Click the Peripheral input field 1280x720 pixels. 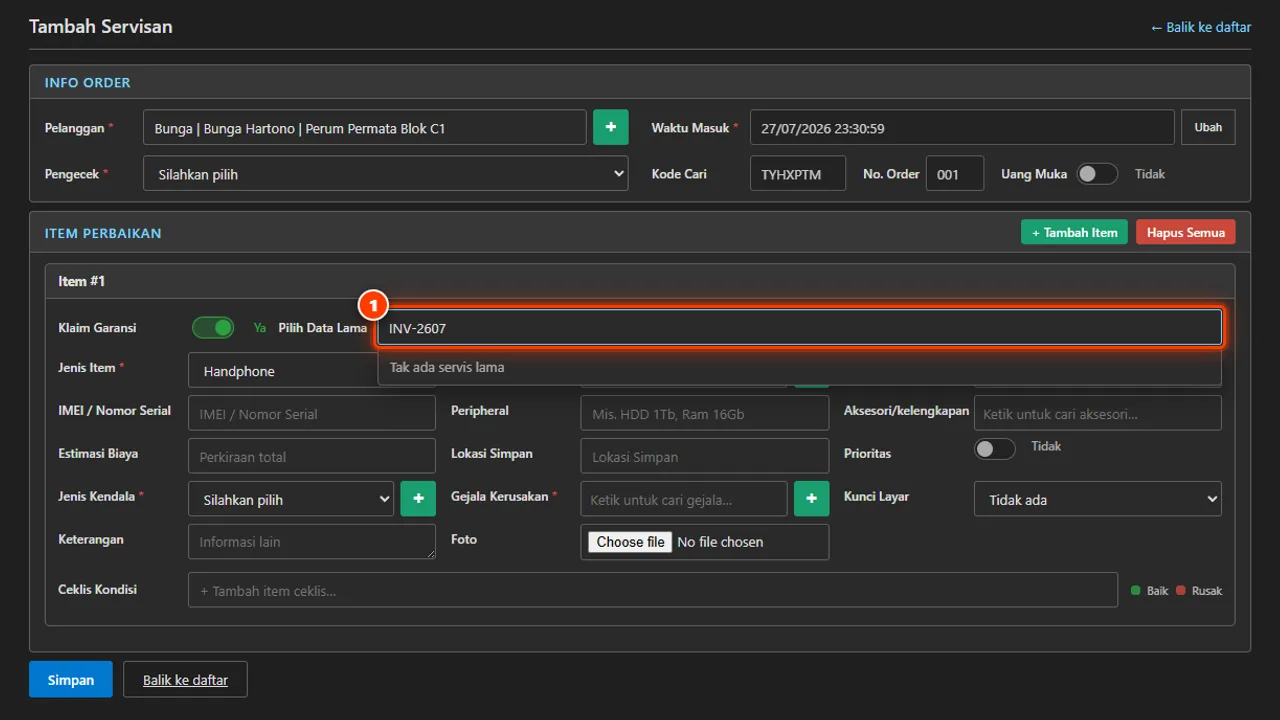705,414
